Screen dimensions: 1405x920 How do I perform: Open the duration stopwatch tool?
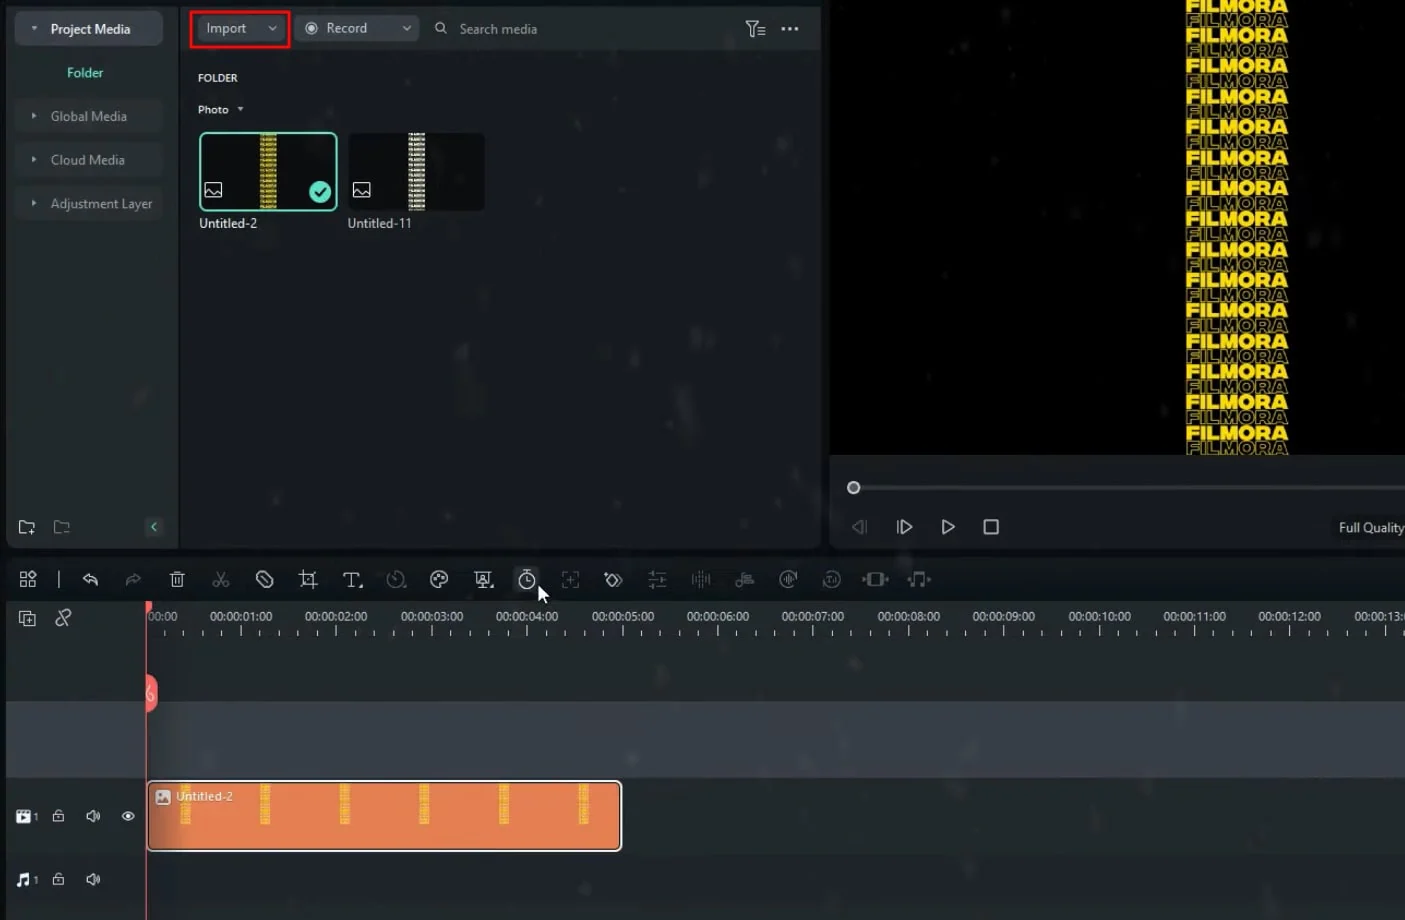click(527, 579)
